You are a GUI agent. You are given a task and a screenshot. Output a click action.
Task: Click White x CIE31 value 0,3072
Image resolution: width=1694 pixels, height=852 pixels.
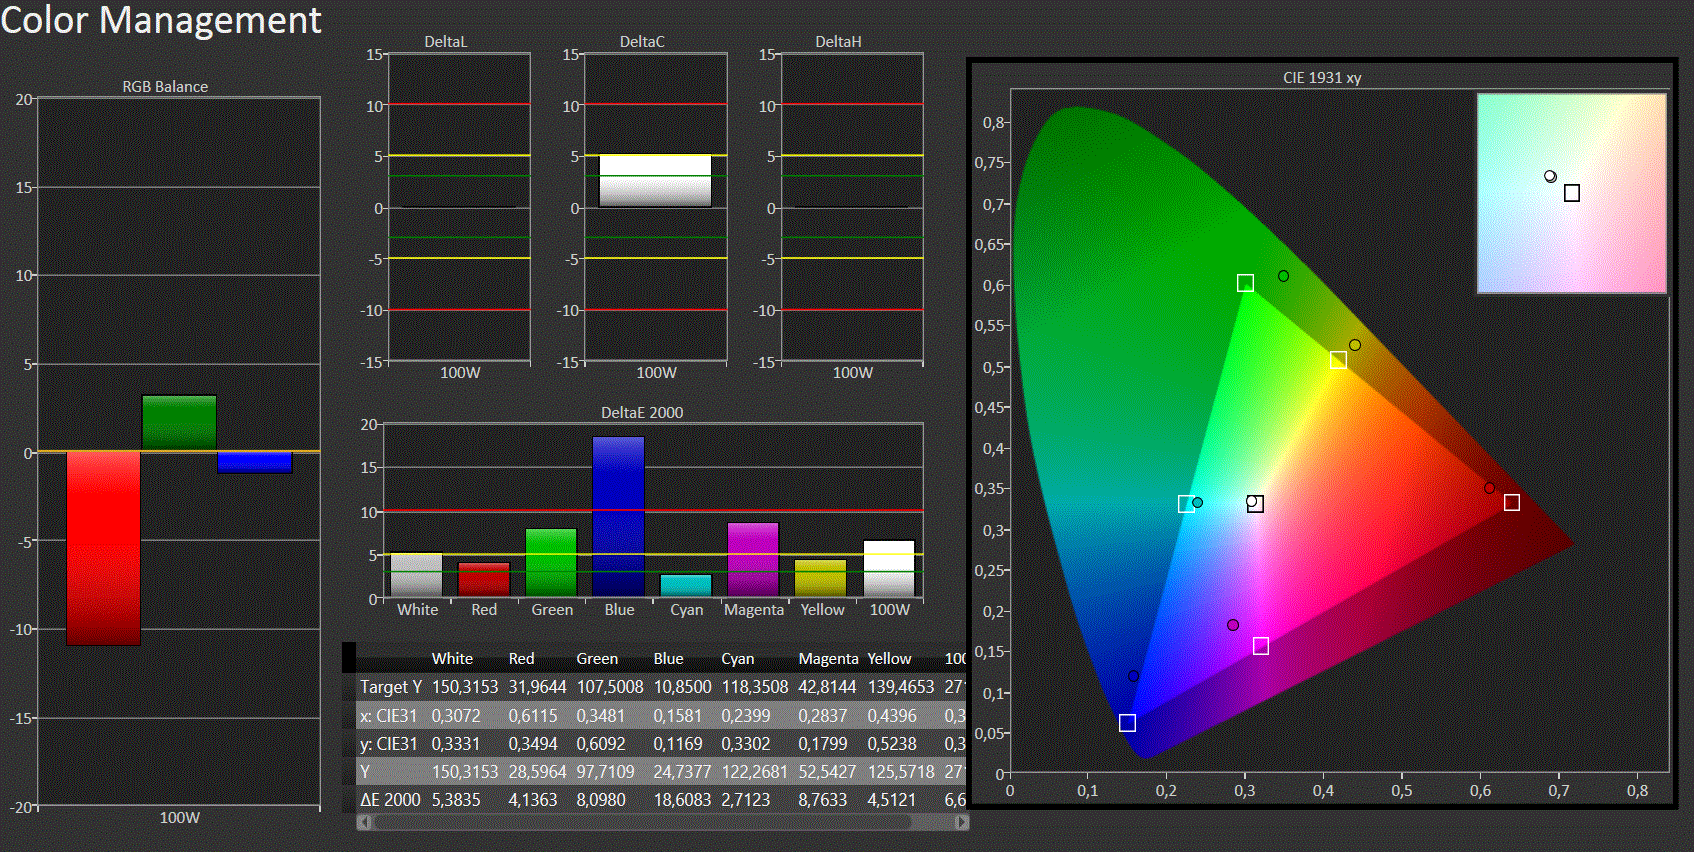point(456,716)
